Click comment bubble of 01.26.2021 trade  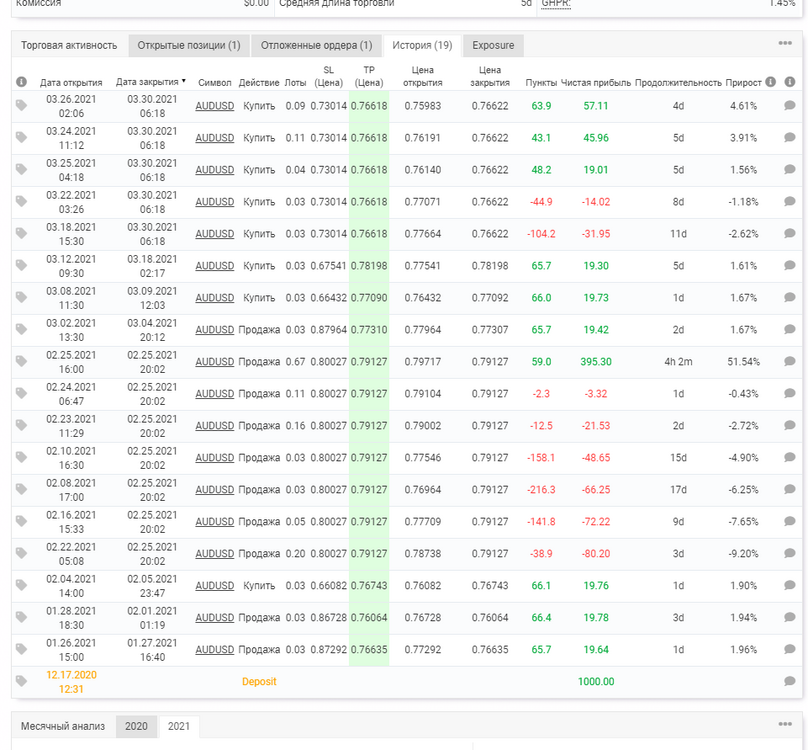tap(789, 649)
